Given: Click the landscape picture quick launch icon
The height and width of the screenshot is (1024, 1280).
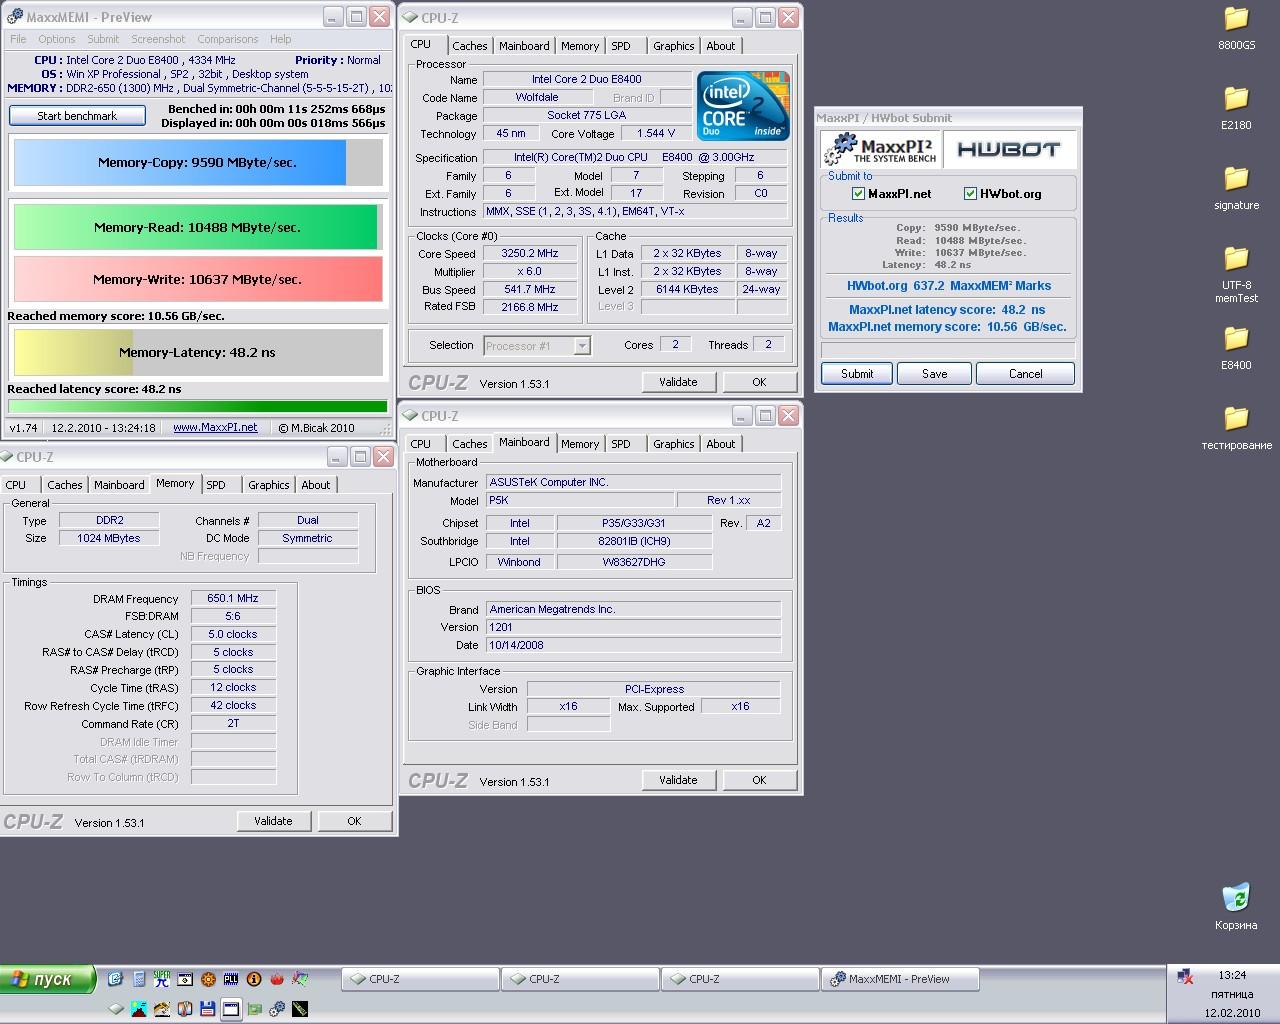Looking at the screenshot, I should click(139, 1009).
